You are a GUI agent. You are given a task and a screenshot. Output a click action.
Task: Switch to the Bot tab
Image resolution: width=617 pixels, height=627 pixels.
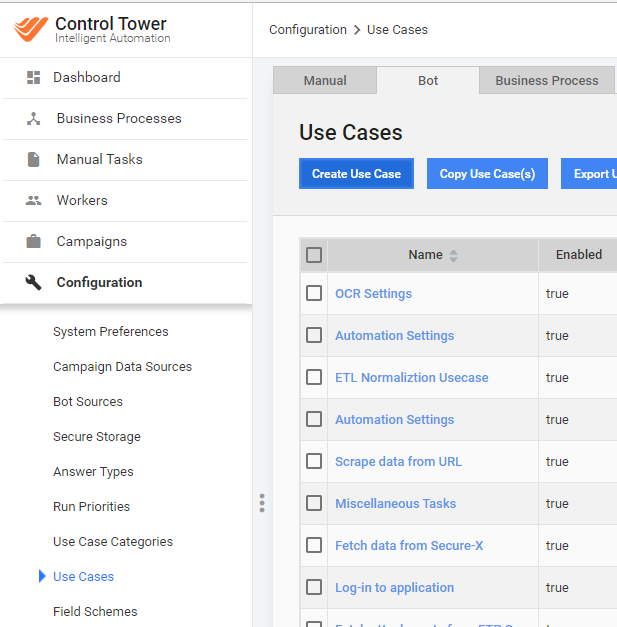click(428, 80)
